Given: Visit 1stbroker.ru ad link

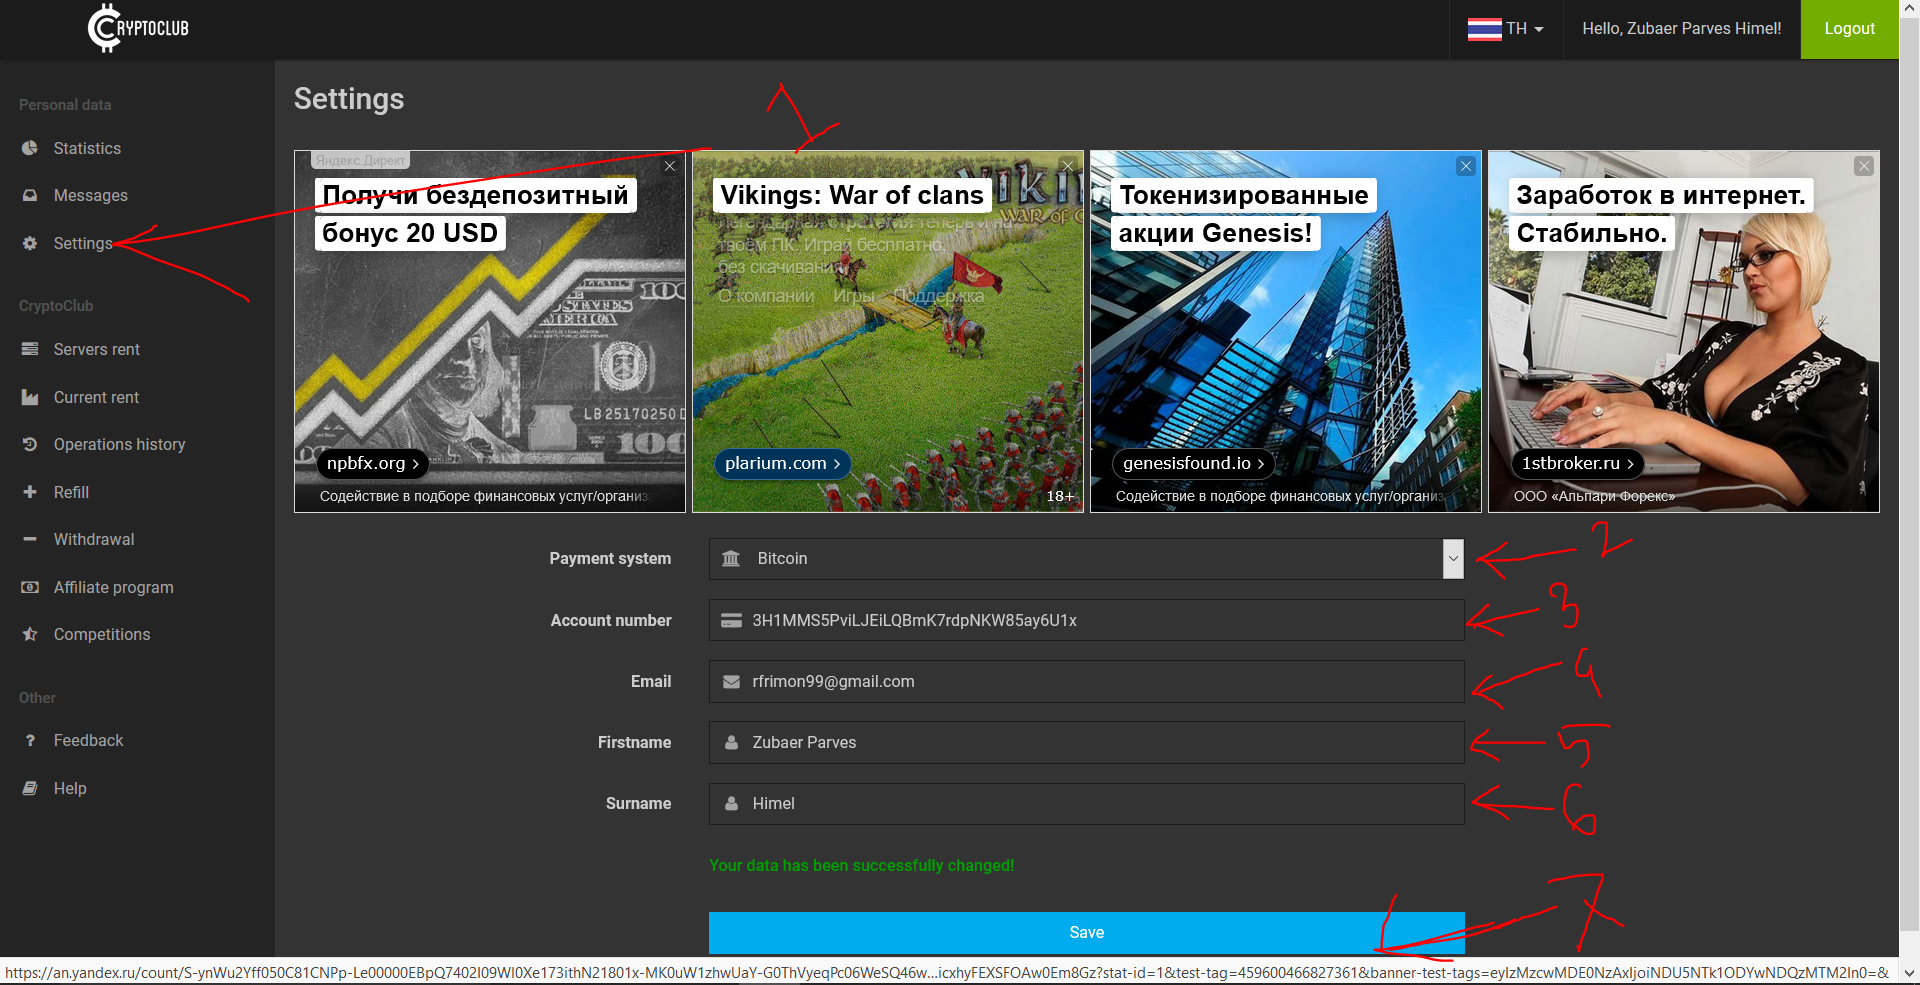Looking at the screenshot, I should 1577,463.
